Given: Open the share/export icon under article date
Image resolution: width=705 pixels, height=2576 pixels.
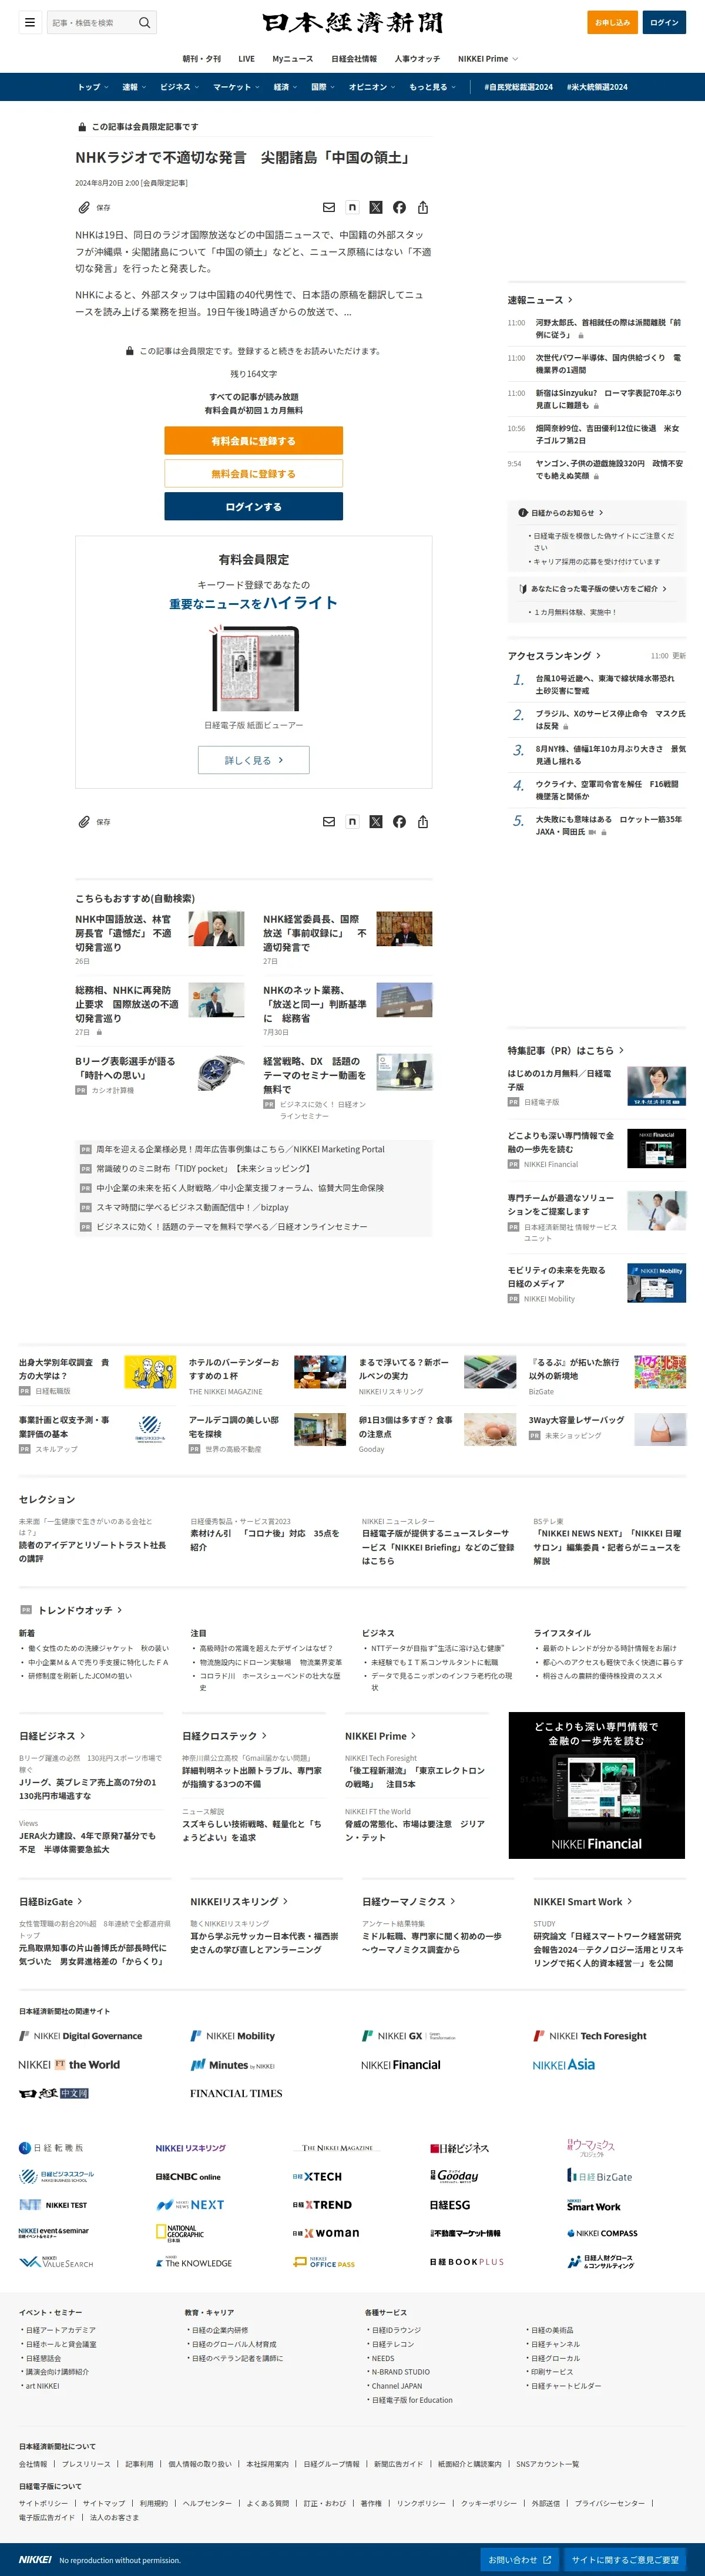Looking at the screenshot, I should tap(423, 208).
